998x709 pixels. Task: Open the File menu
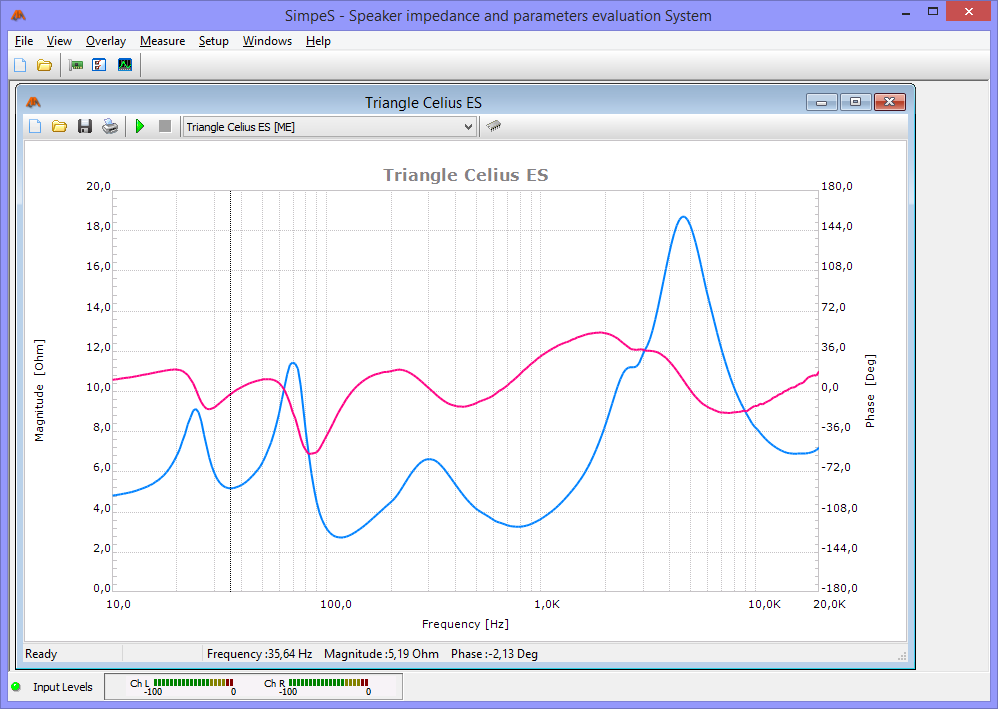click(24, 41)
